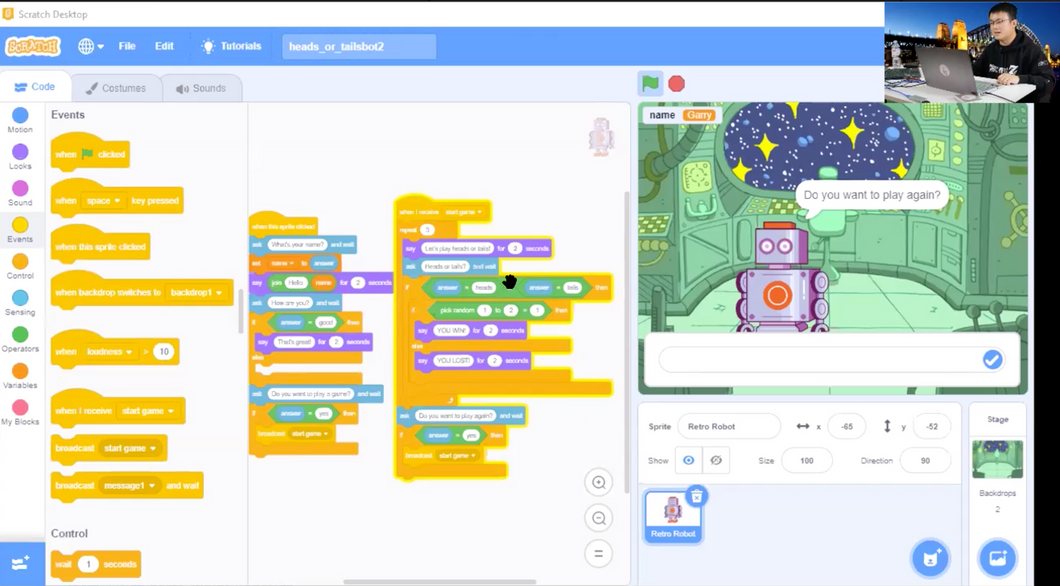Screen dimensions: 1060x586
Task: Open the Choose a Backdrop button
Action: point(997,558)
